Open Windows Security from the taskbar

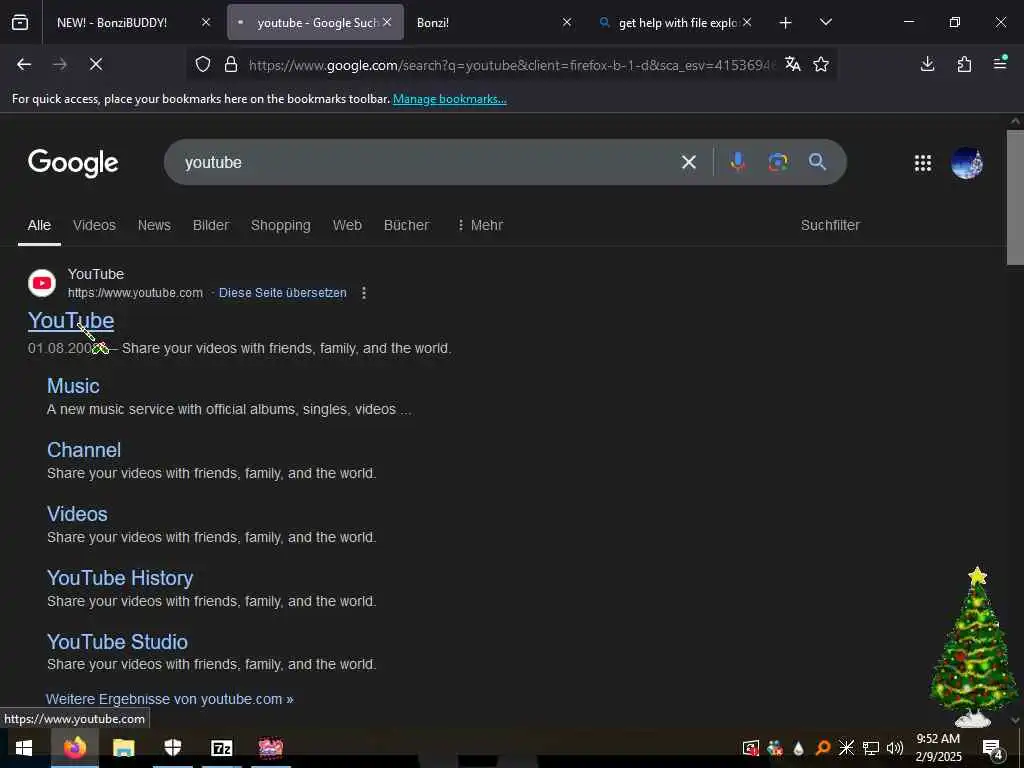(172, 748)
